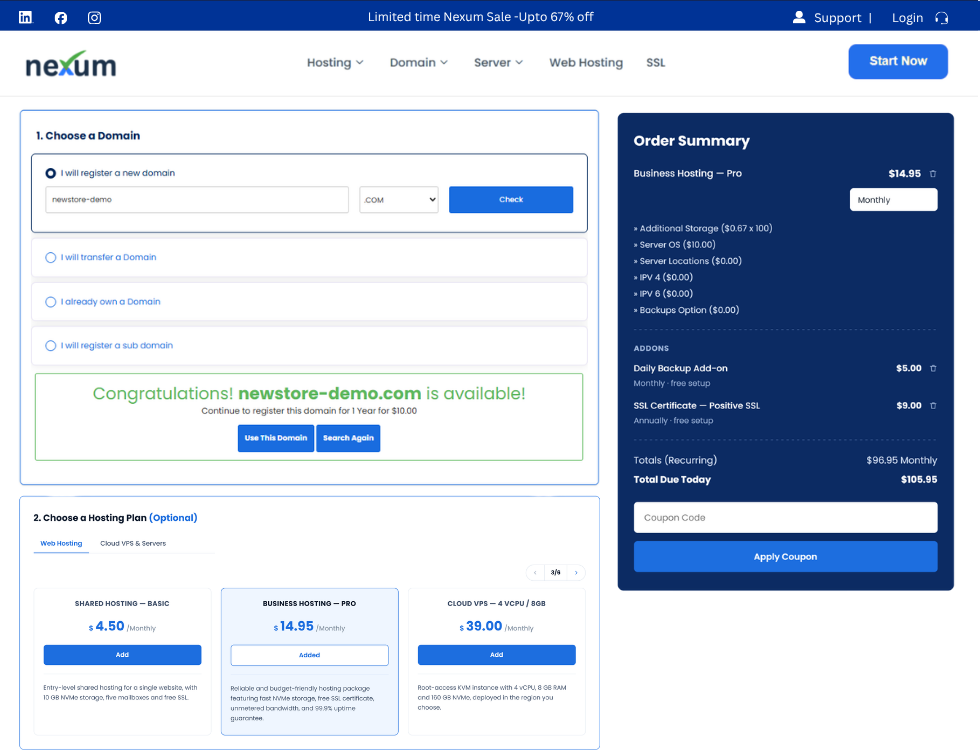980x750 pixels.
Task: Click the user profile icon beside Support
Action: click(799, 17)
